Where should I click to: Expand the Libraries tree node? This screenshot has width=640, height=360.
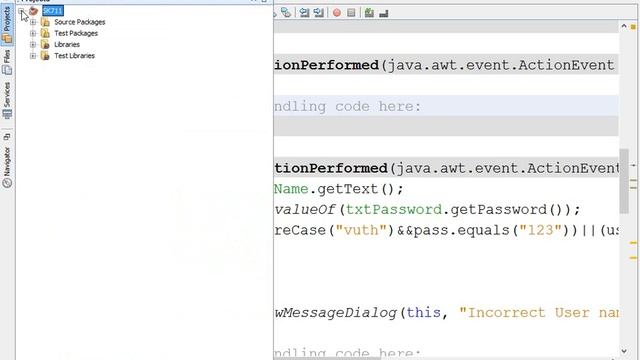33,44
